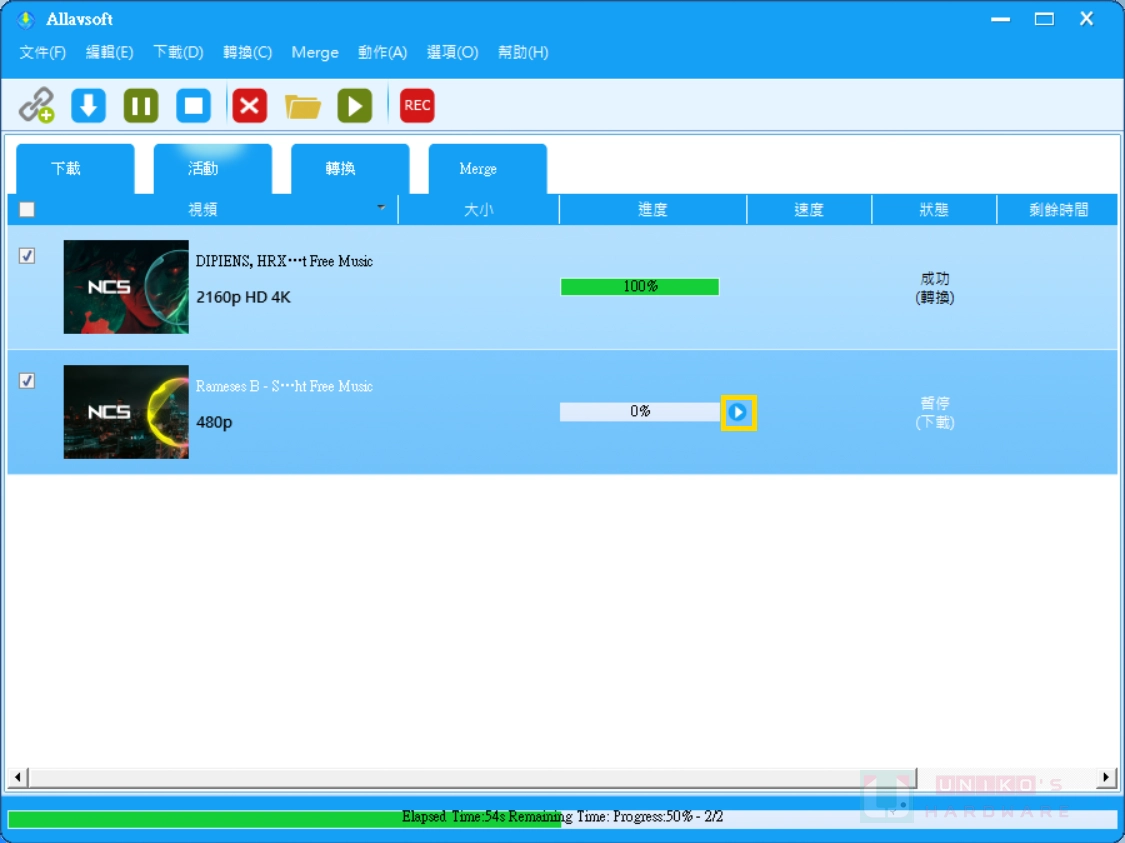The width and height of the screenshot is (1125, 843).
Task: Open the destination folder icon
Action: coord(302,106)
